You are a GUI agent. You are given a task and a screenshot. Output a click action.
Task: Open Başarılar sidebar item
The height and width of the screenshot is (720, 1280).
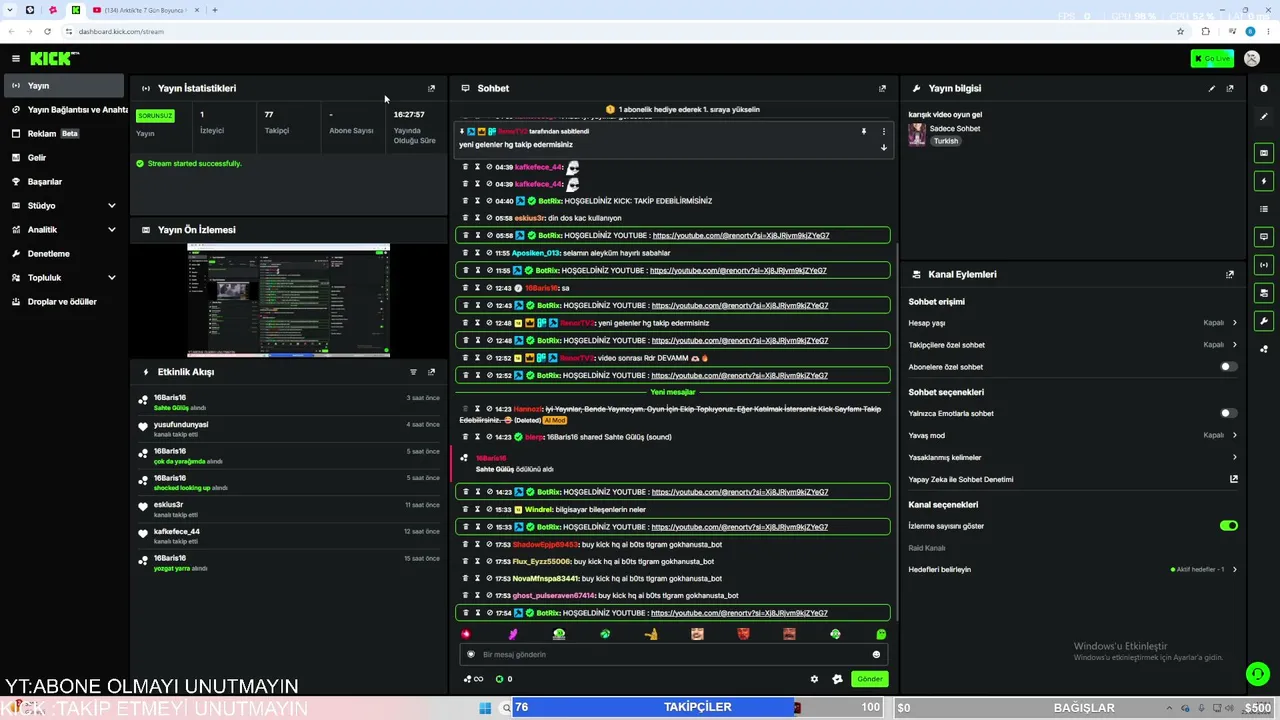[64, 182]
